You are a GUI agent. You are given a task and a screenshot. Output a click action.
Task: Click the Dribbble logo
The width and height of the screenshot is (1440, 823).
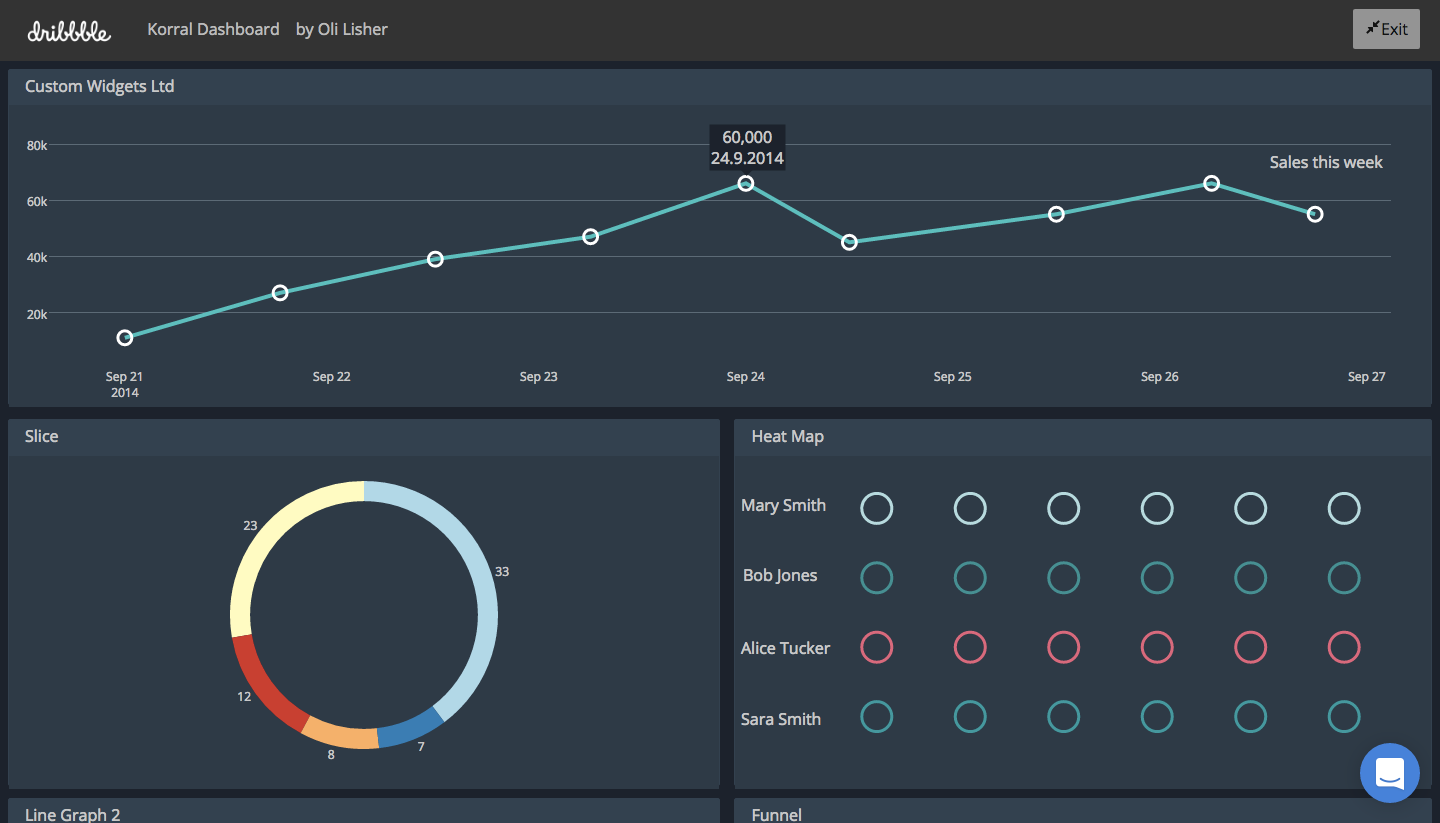click(x=69, y=30)
